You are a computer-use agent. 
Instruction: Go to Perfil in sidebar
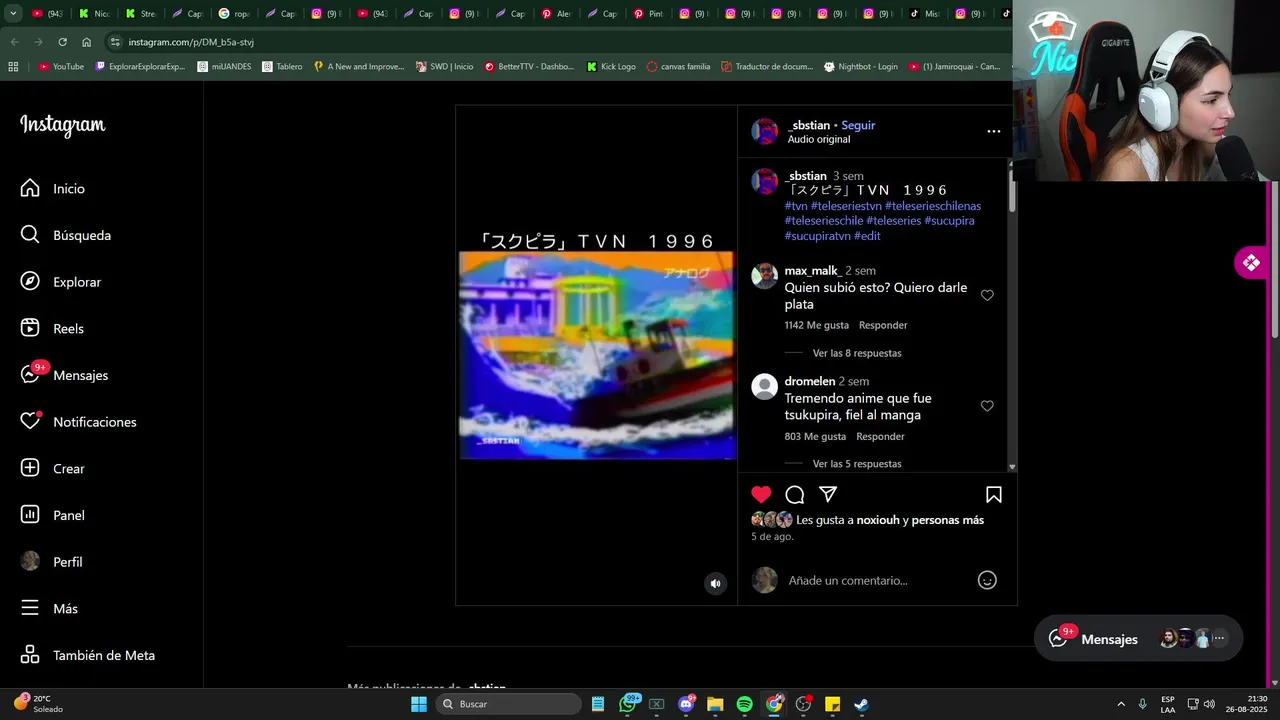(x=52, y=562)
